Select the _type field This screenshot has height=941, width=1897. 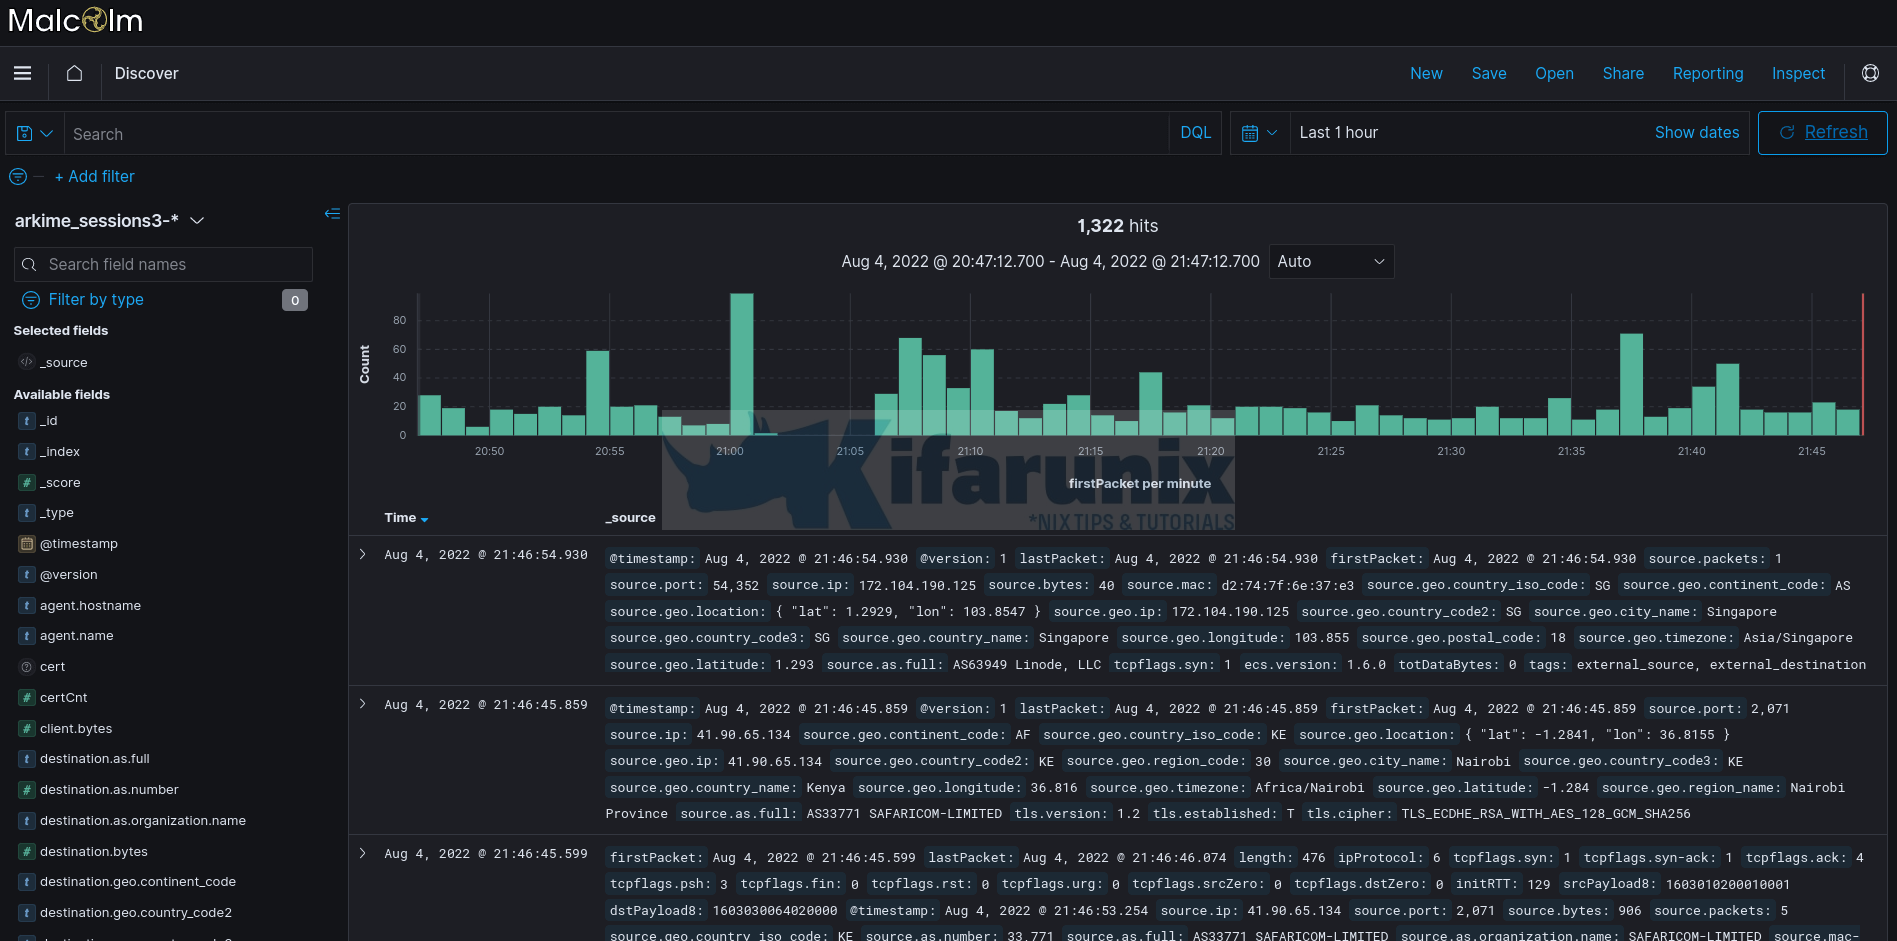(57, 513)
